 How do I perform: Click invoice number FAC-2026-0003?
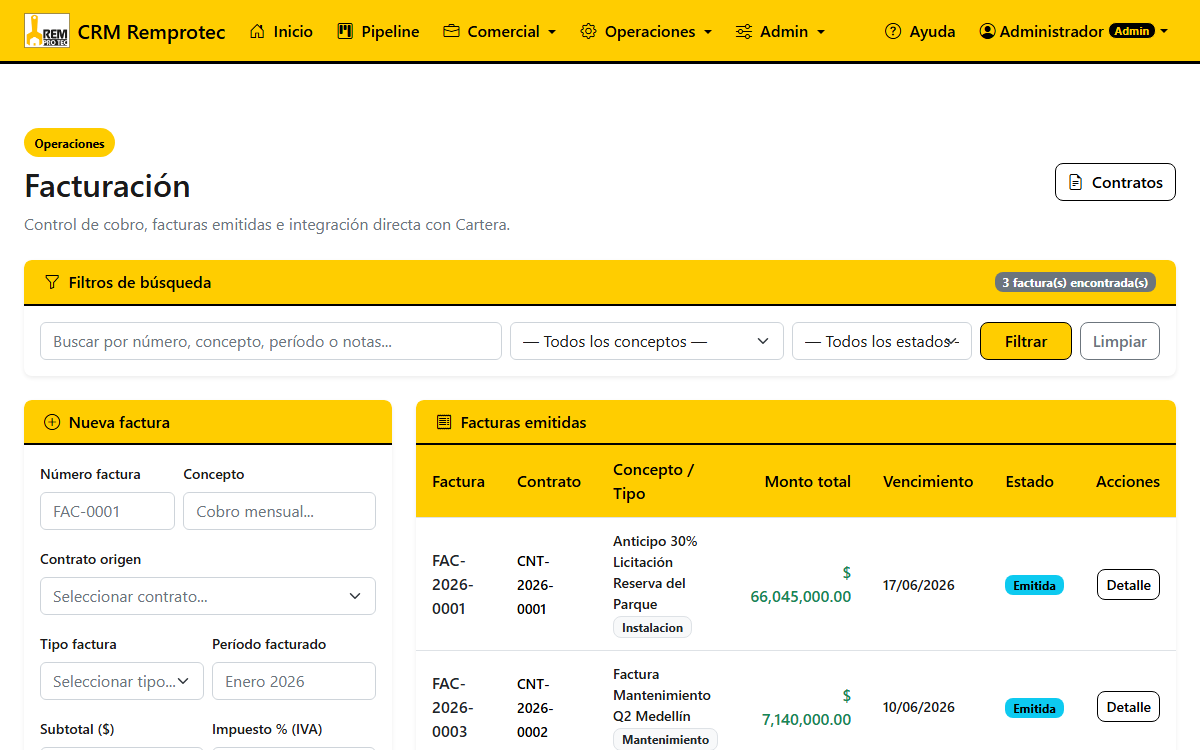[x=453, y=708]
